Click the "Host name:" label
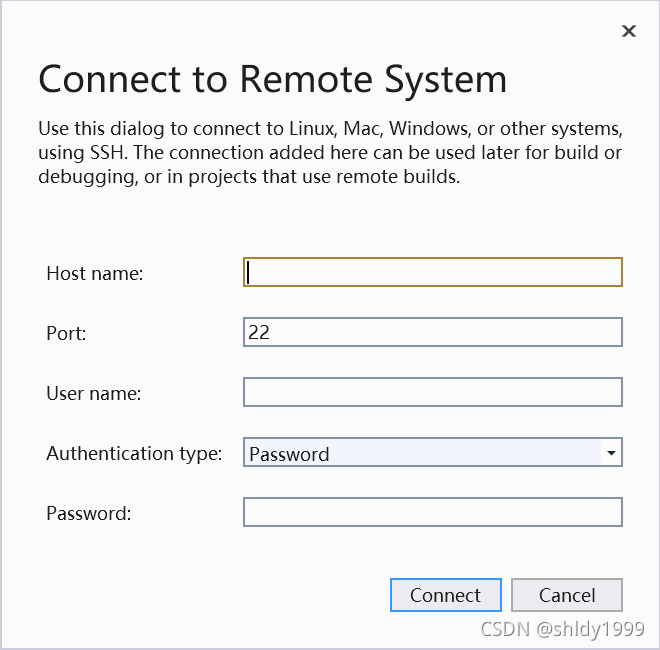 click(x=95, y=273)
